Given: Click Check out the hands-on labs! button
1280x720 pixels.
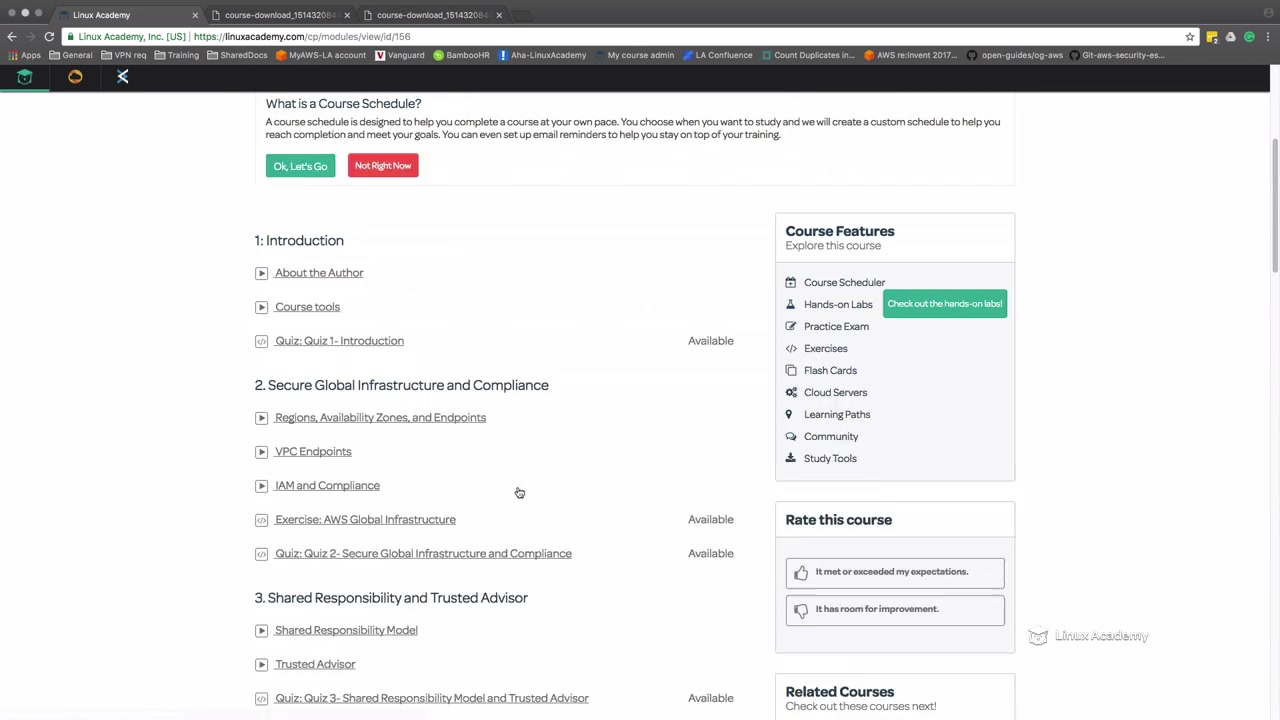Looking at the screenshot, I should pyautogui.click(x=944, y=304).
